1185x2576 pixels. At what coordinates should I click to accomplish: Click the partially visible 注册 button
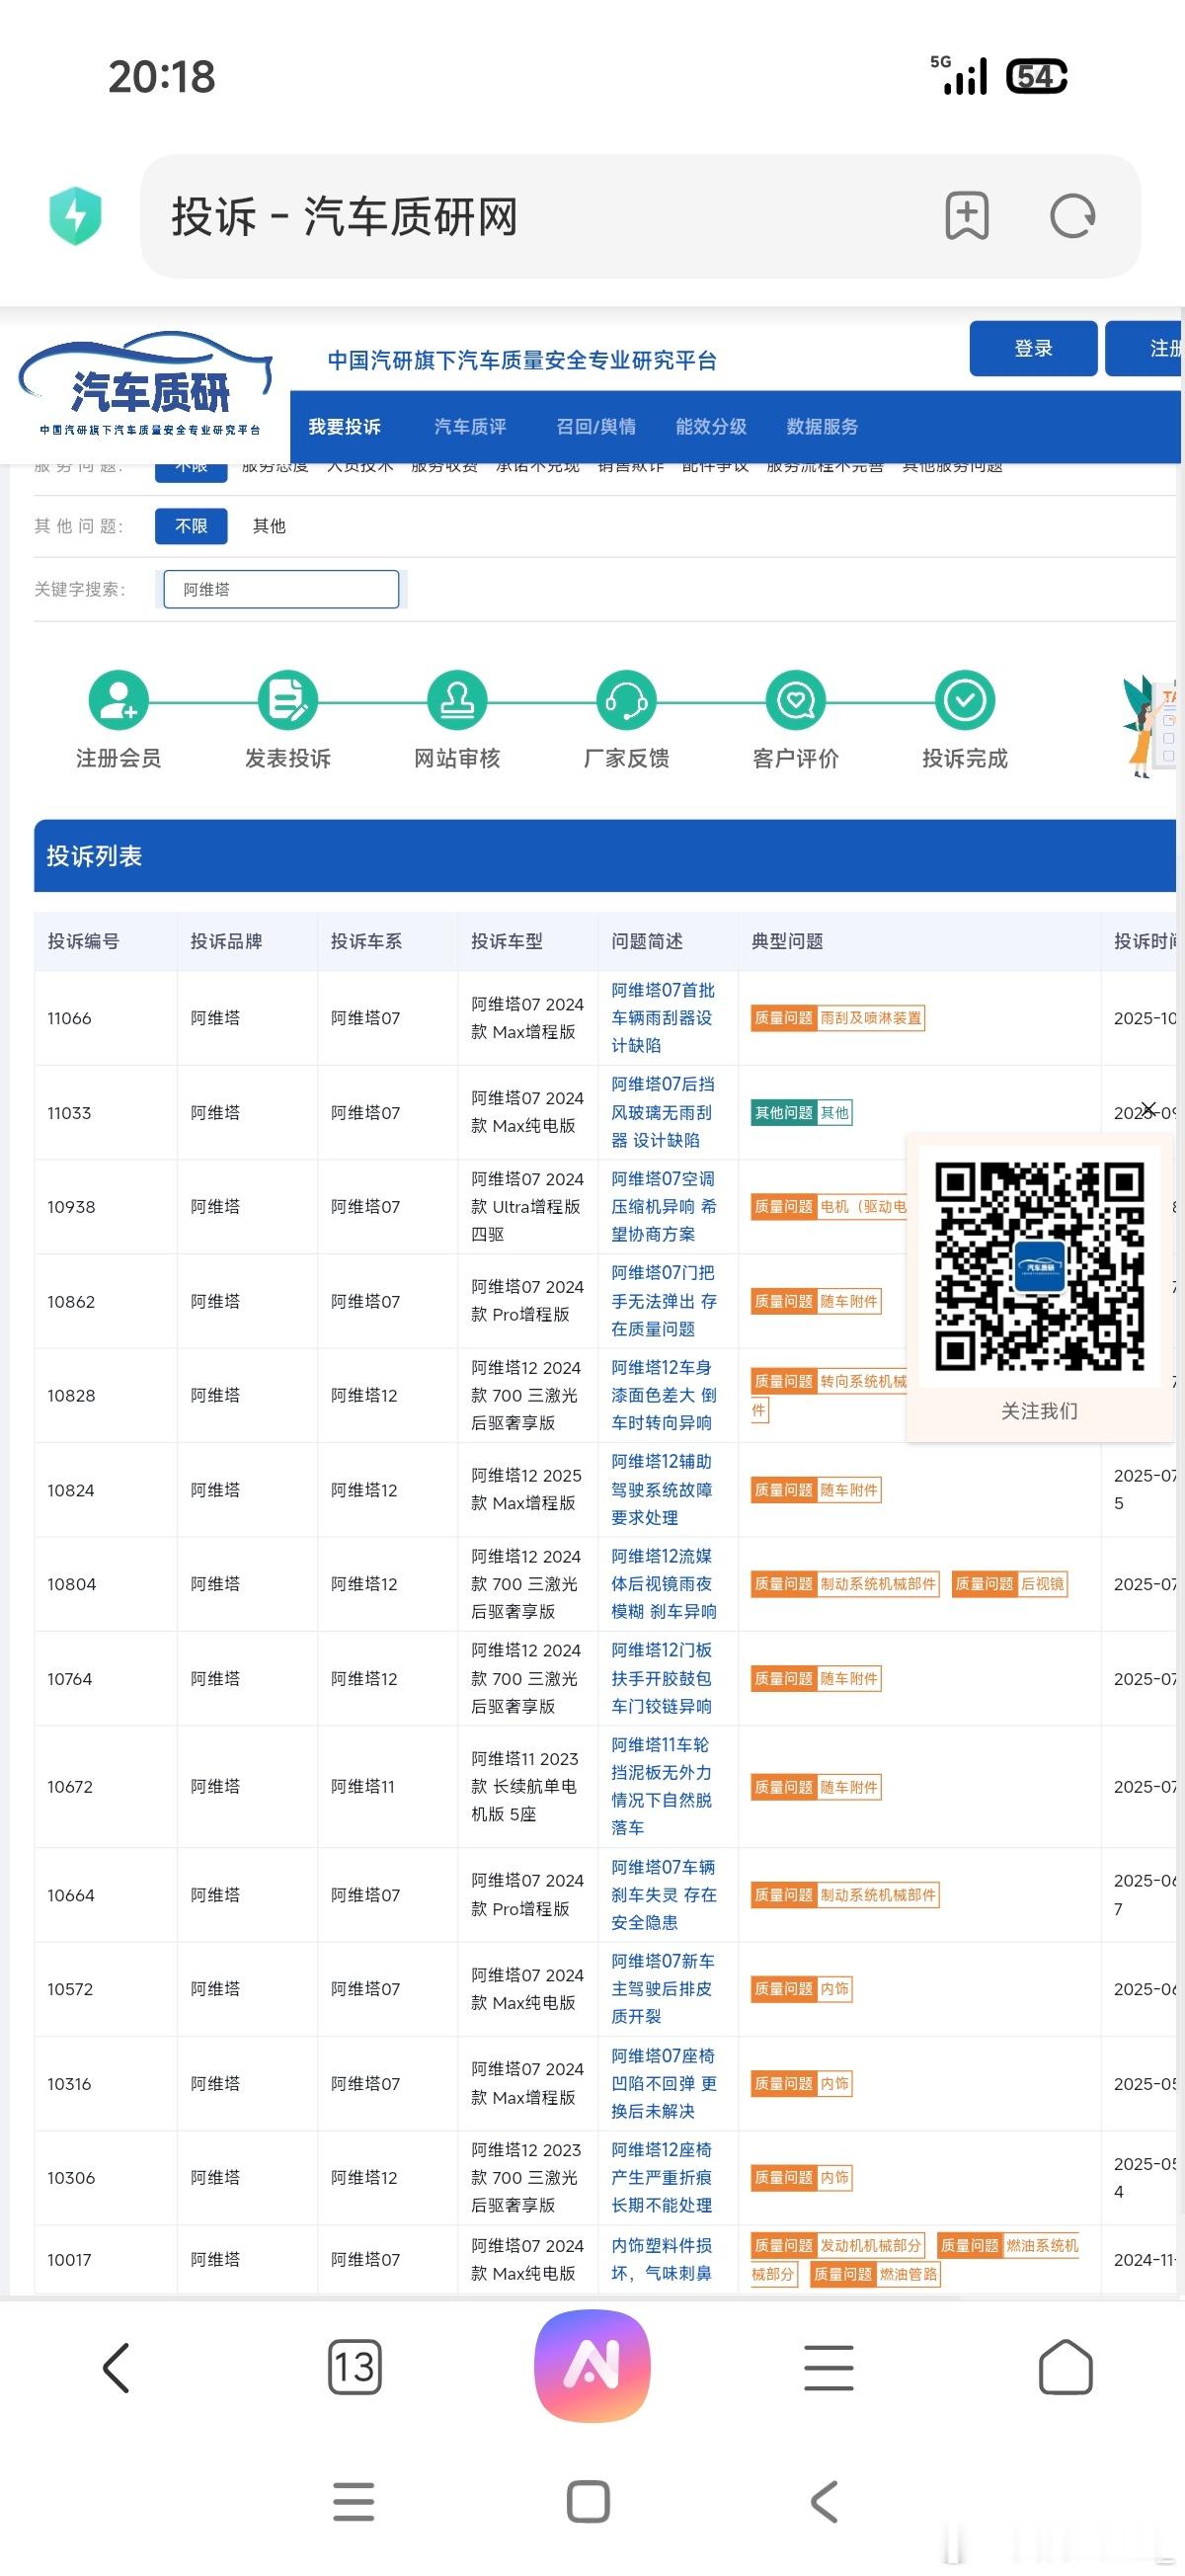point(1144,348)
